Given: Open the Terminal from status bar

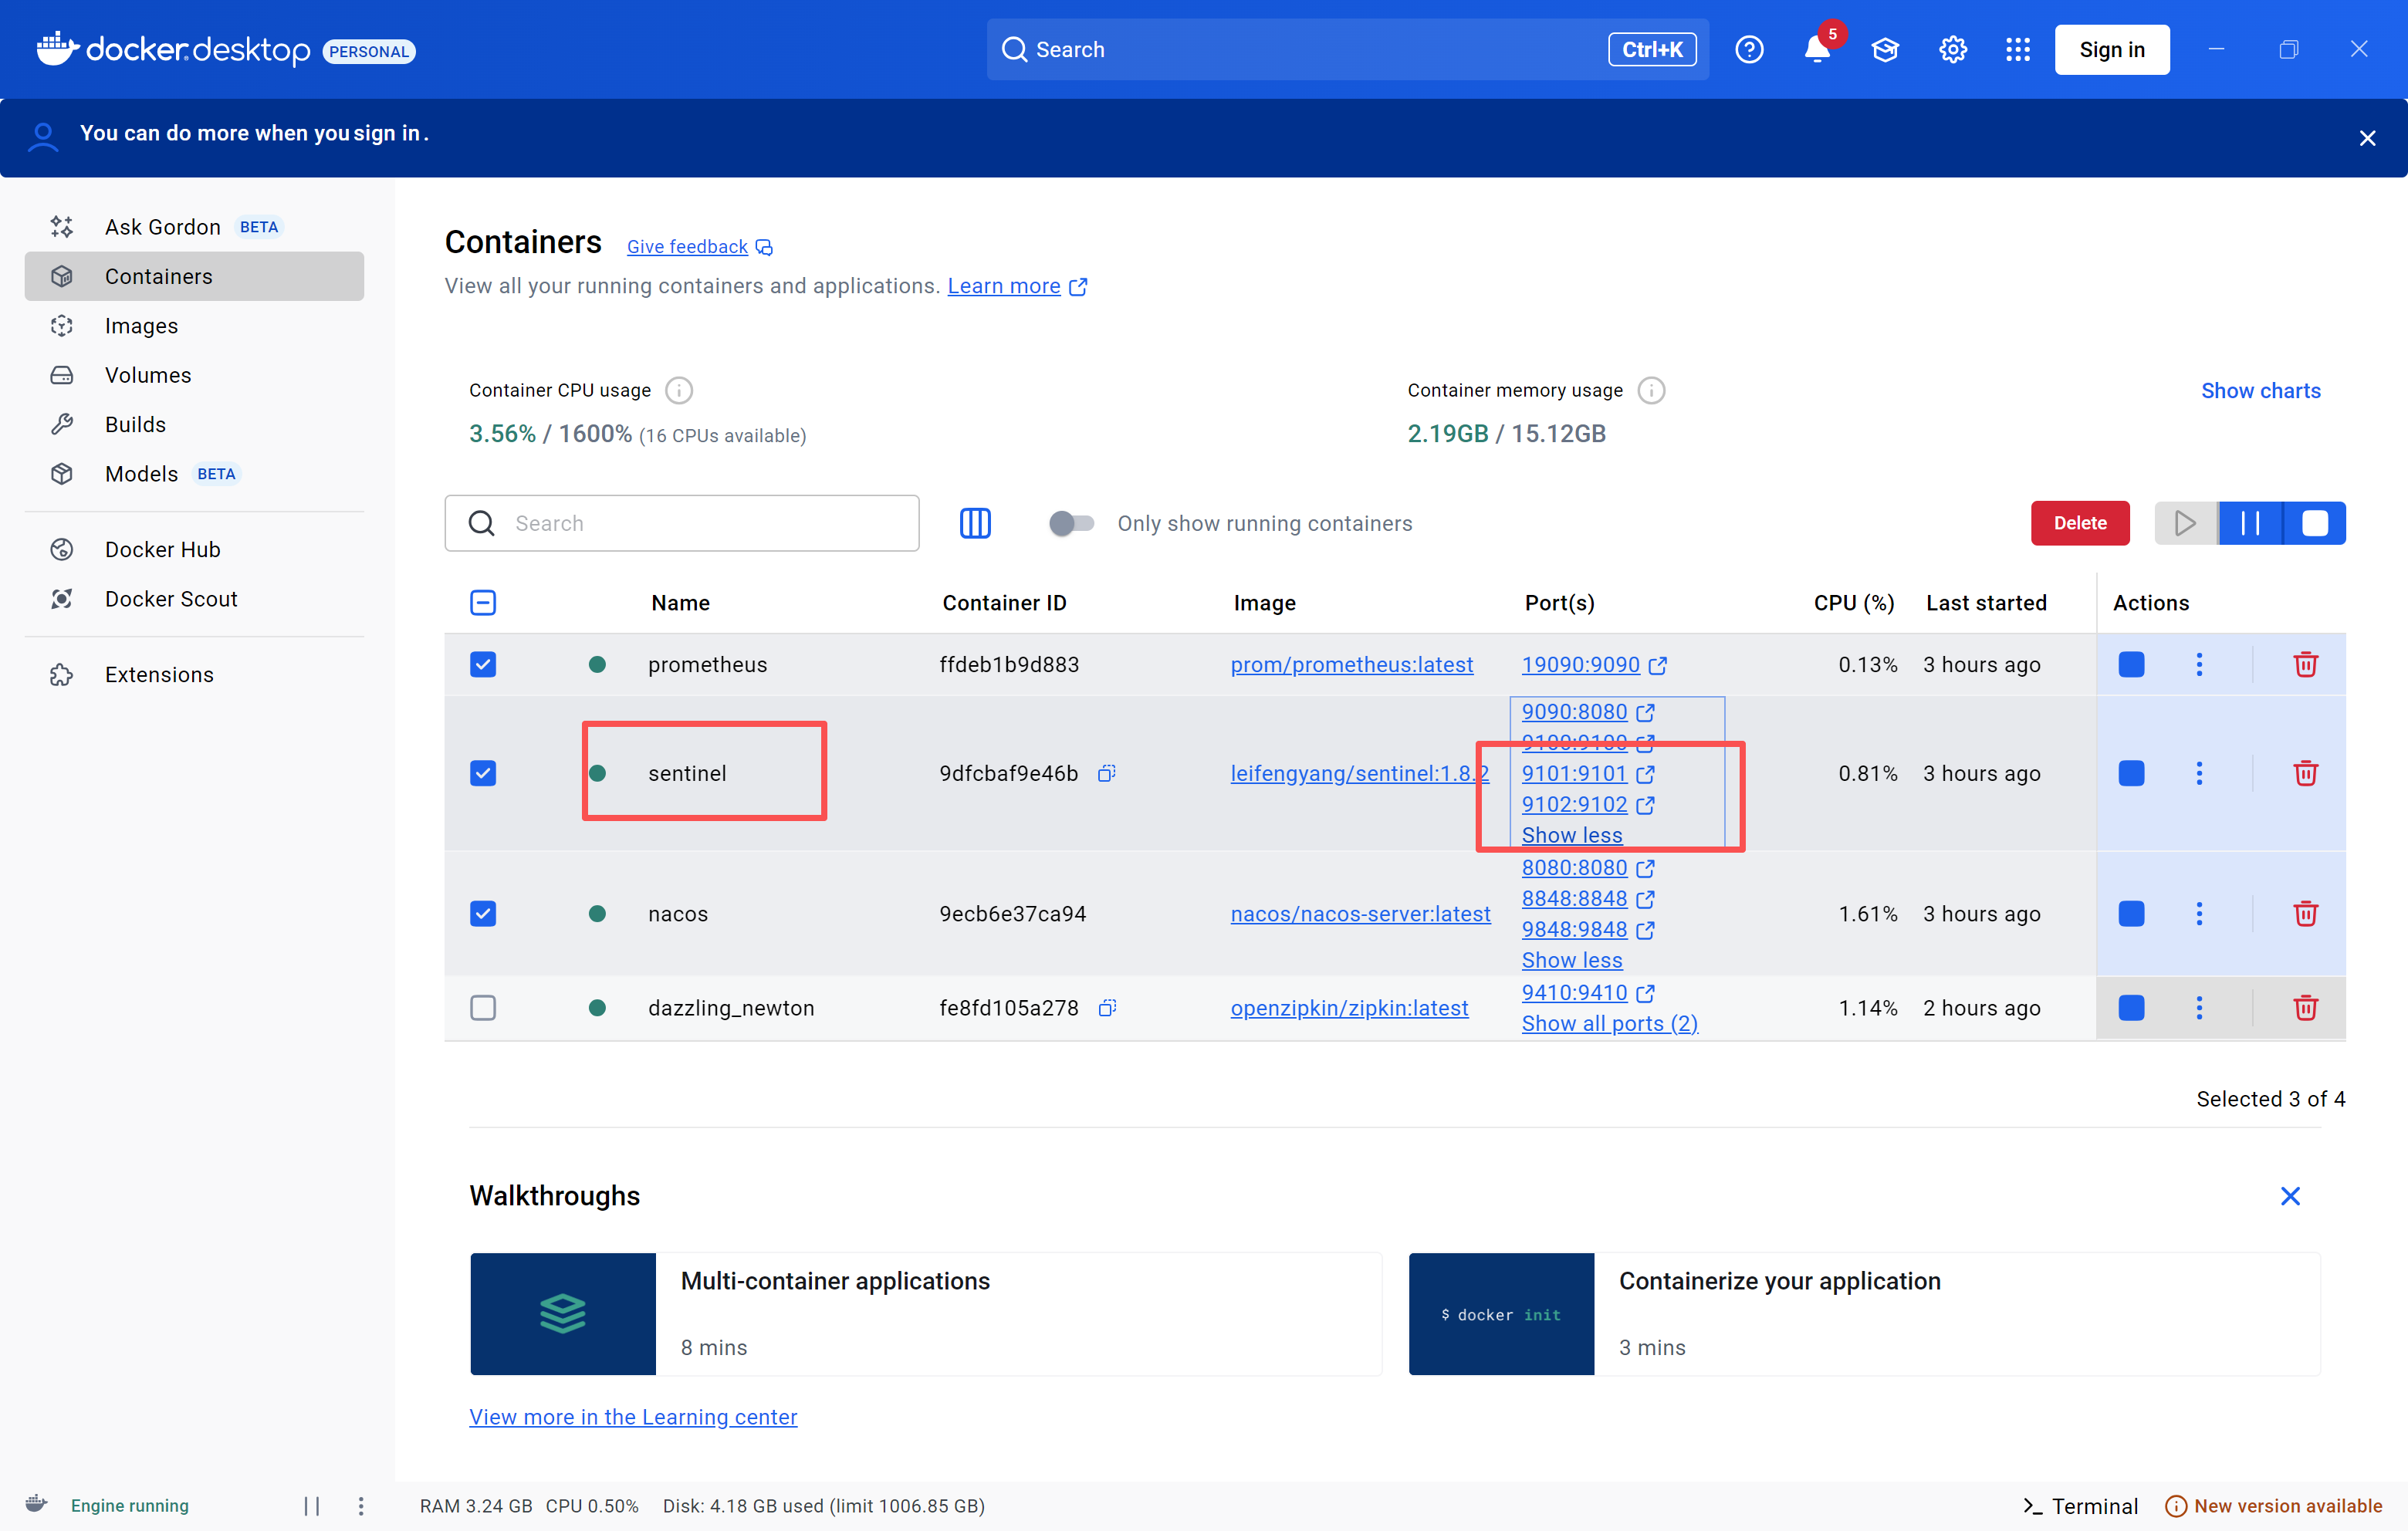Looking at the screenshot, I should point(2080,1506).
